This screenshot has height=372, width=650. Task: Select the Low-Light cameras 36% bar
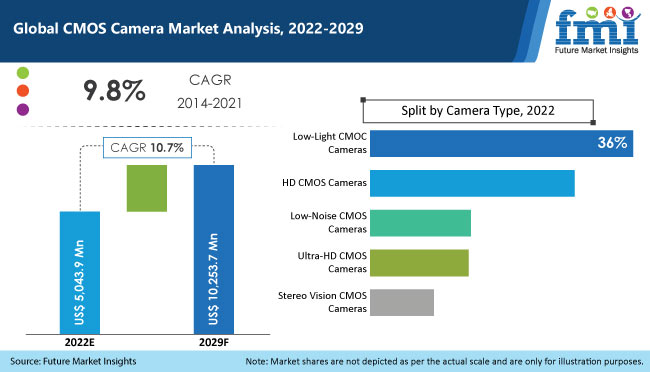(x=502, y=143)
